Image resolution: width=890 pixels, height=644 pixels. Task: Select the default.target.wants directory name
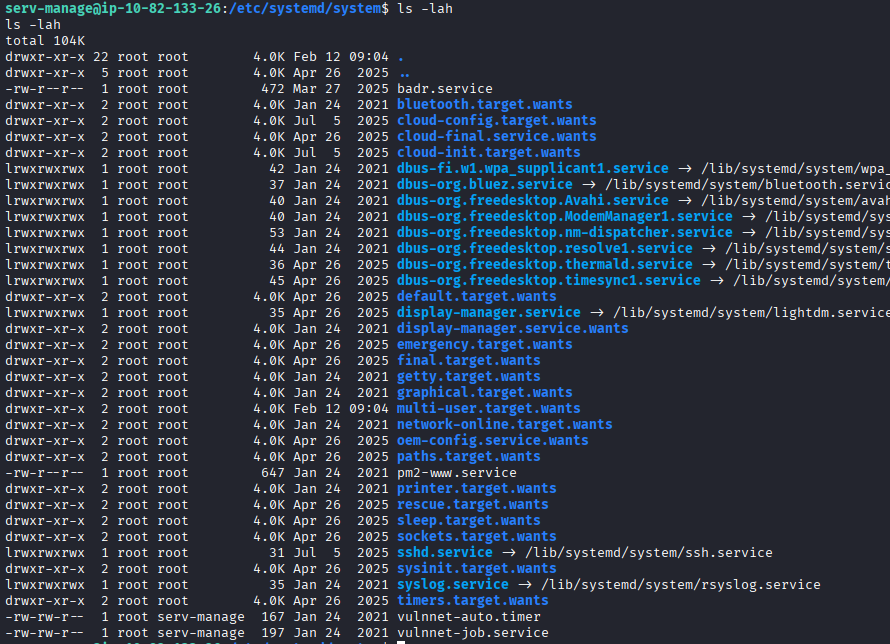(476, 296)
